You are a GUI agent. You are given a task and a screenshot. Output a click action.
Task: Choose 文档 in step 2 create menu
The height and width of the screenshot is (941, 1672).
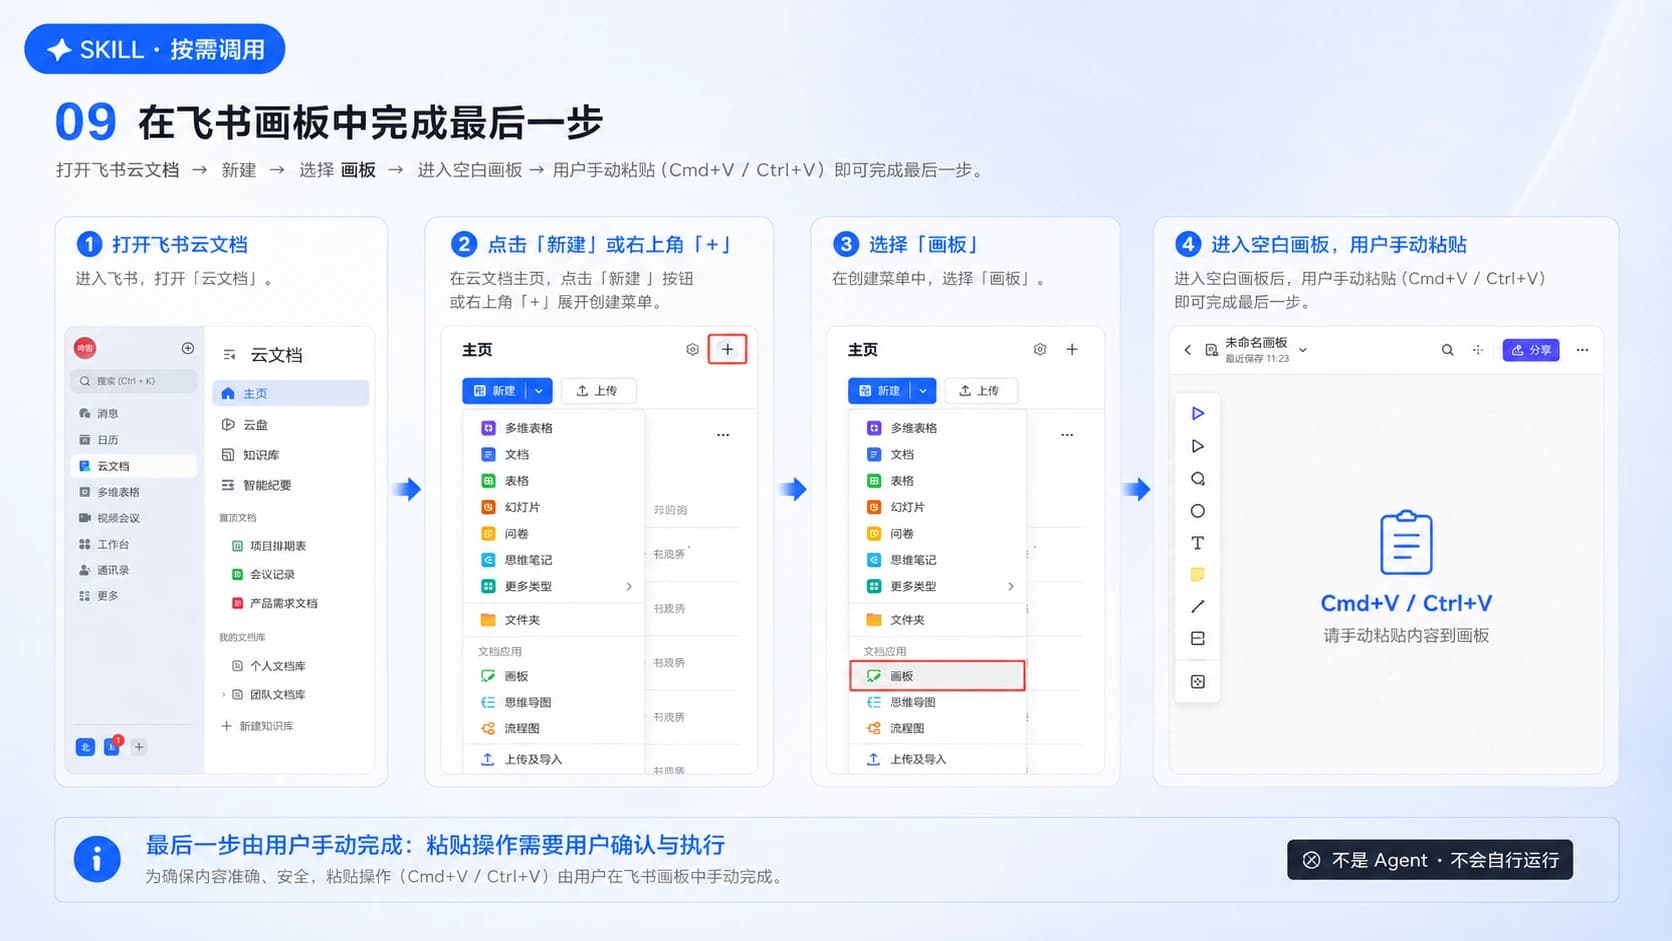point(553,454)
